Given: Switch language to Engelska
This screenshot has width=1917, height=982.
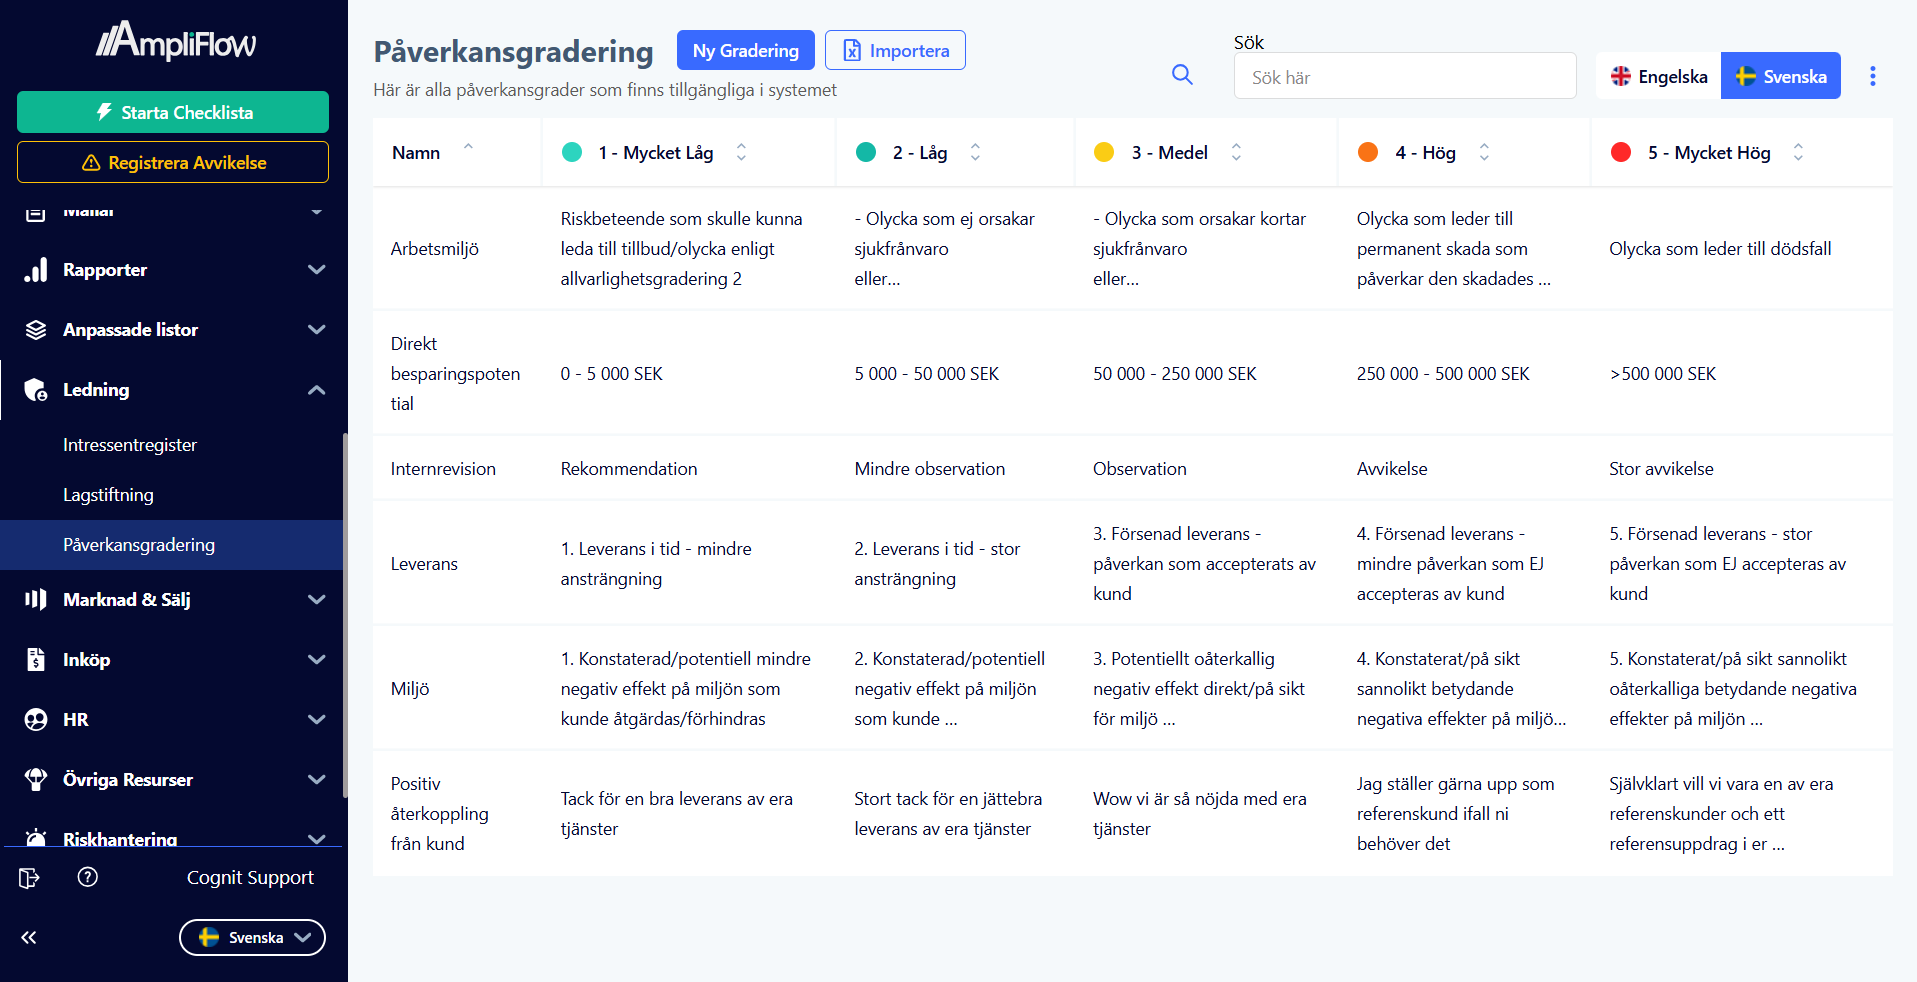Looking at the screenshot, I should tap(1658, 76).
